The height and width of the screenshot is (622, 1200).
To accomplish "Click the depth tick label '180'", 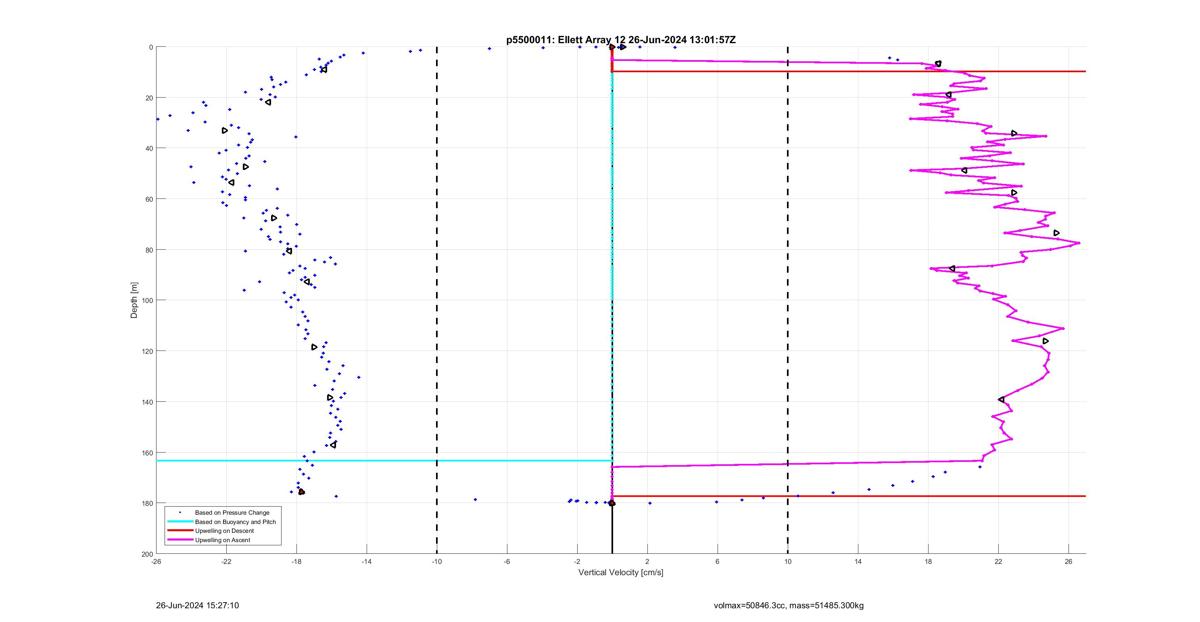I will (146, 503).
